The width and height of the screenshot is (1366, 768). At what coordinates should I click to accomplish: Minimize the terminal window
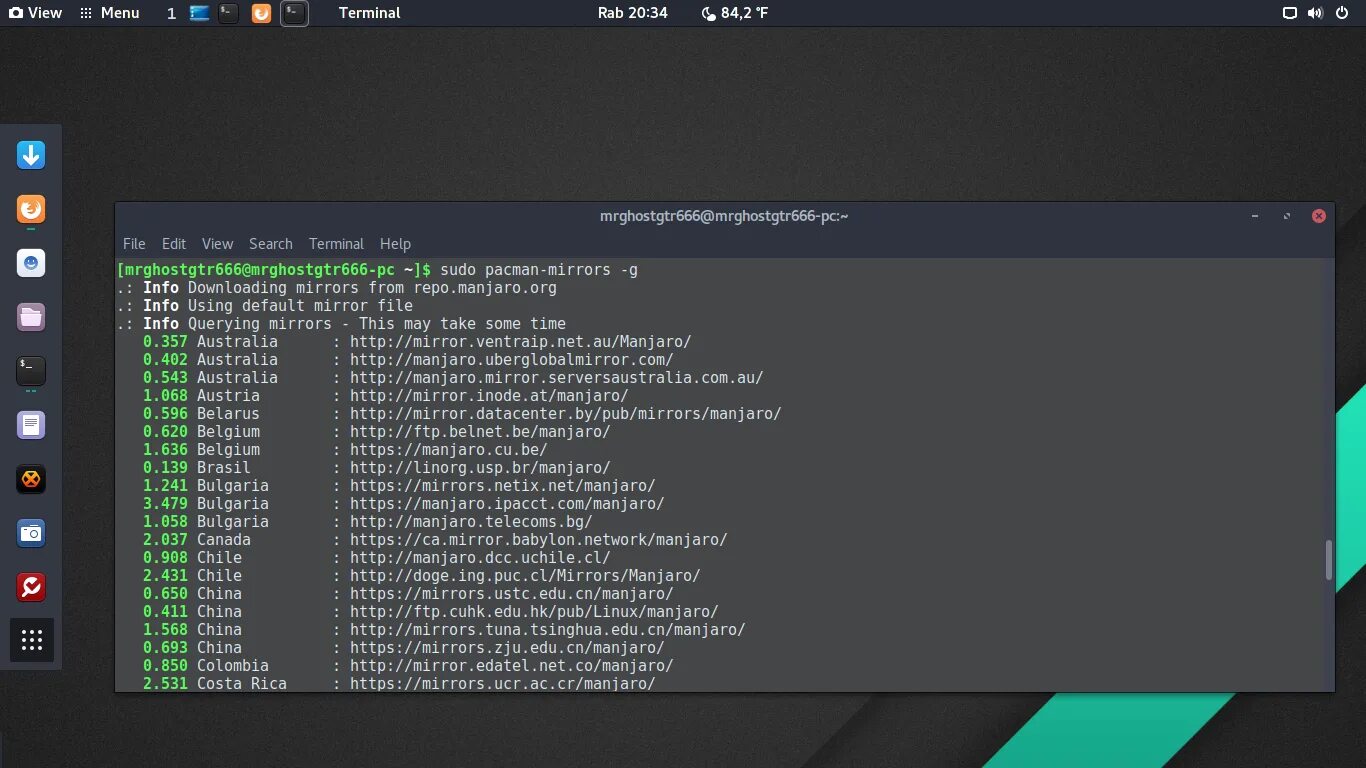[1255, 216]
